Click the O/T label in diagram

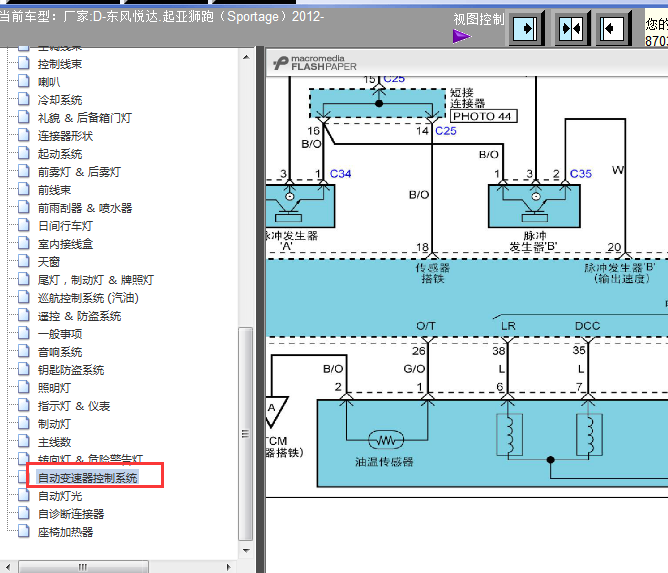click(x=426, y=326)
